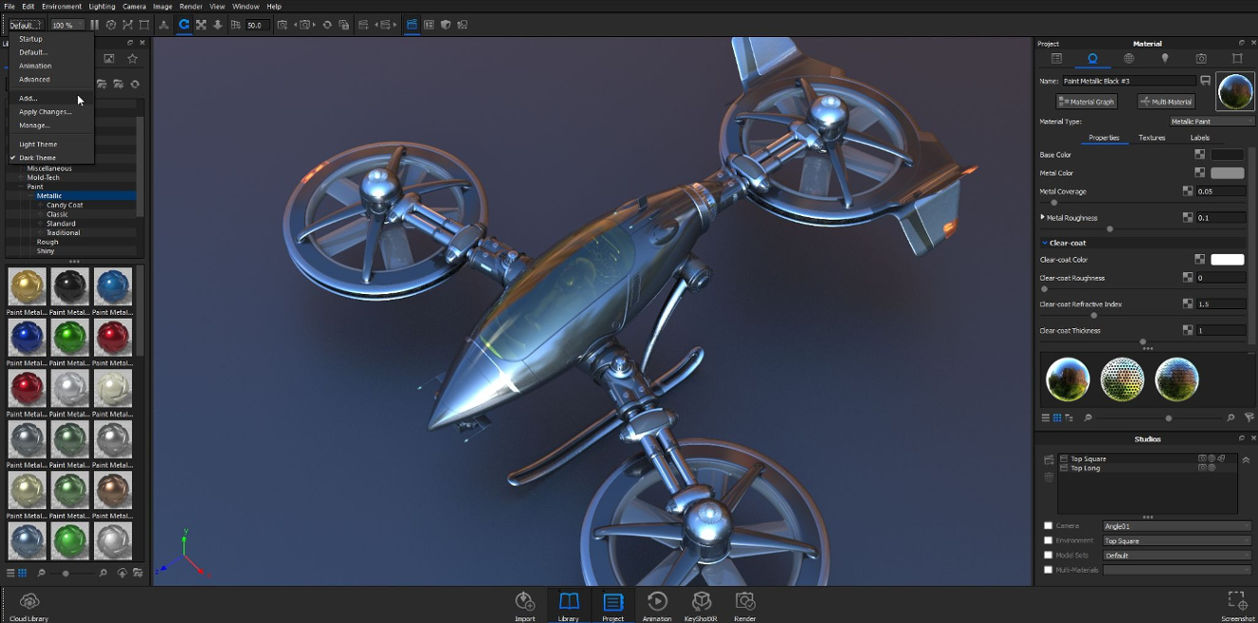Viewport: 1258px width, 623px height.
Task: Pause real-time rendering from the toolbar
Action: pyautogui.click(x=95, y=25)
